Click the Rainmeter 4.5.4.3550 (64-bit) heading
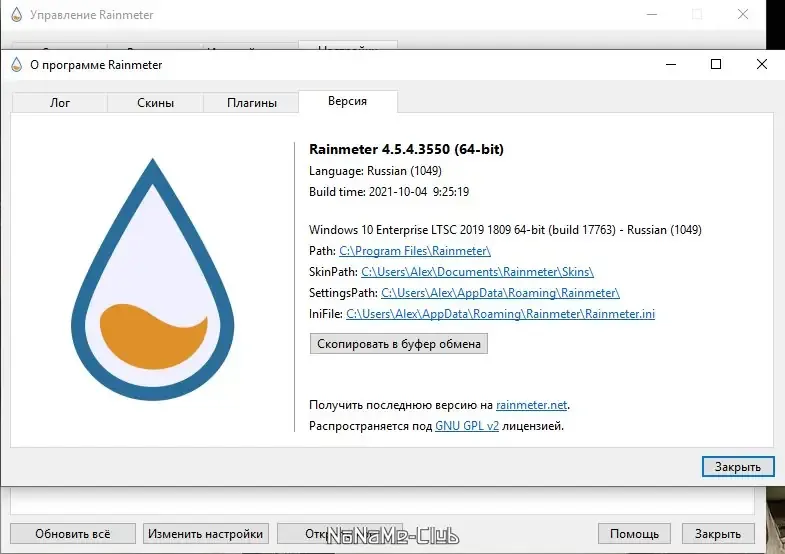This screenshot has width=785, height=554. pos(406,149)
